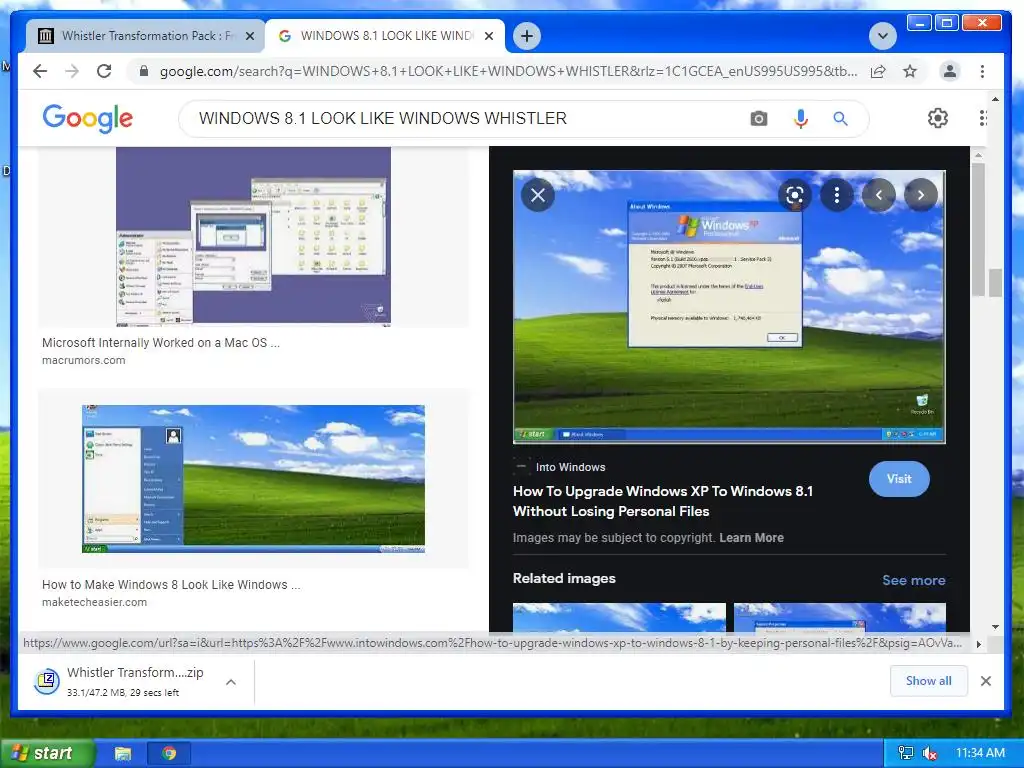Click See more related images
Viewport: 1024px width, 768px height.
(914, 581)
